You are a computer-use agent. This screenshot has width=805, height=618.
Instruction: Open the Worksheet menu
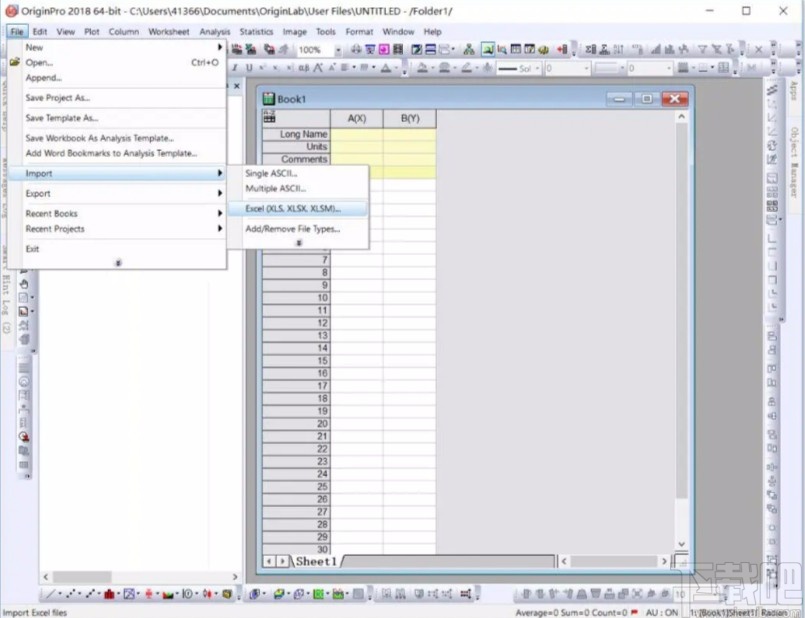click(x=168, y=31)
